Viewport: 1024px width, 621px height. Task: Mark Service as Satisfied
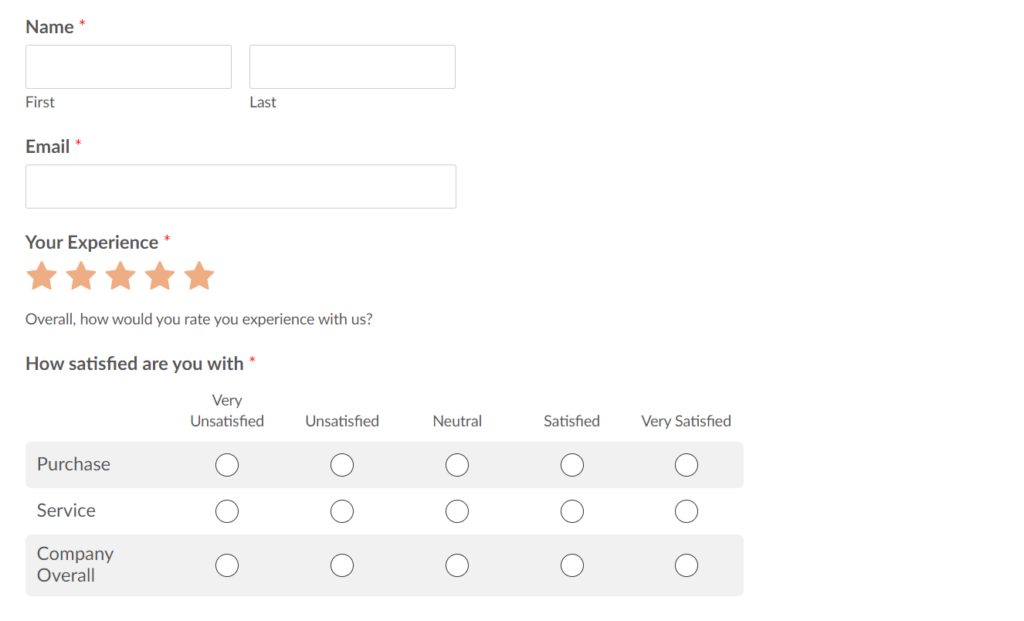[x=572, y=511]
